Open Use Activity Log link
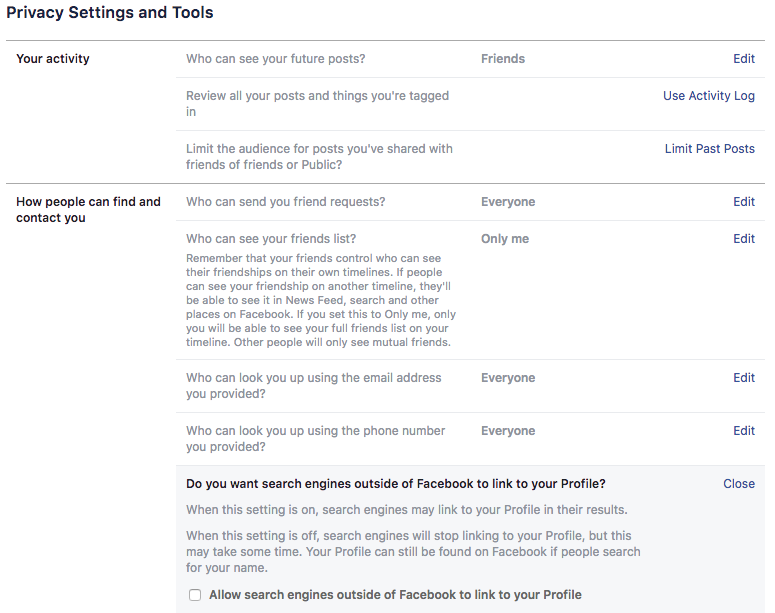The image size is (775, 613). pos(708,96)
